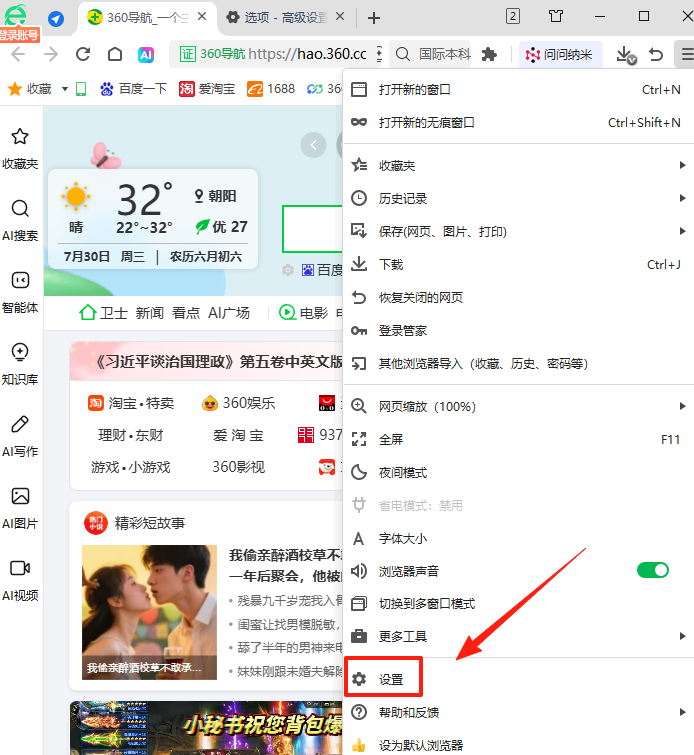The image size is (694, 755).
Task: Open 游戏·小游戏 site link
Action: [131, 467]
